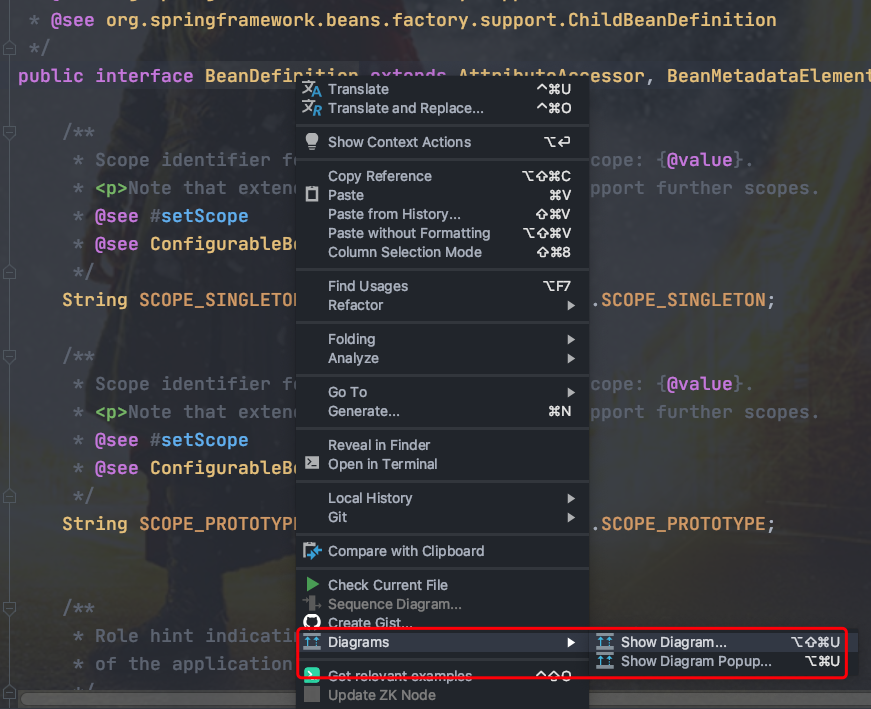Click the #setScope link in second javadoc
The height and width of the screenshot is (709, 871).
point(199,440)
